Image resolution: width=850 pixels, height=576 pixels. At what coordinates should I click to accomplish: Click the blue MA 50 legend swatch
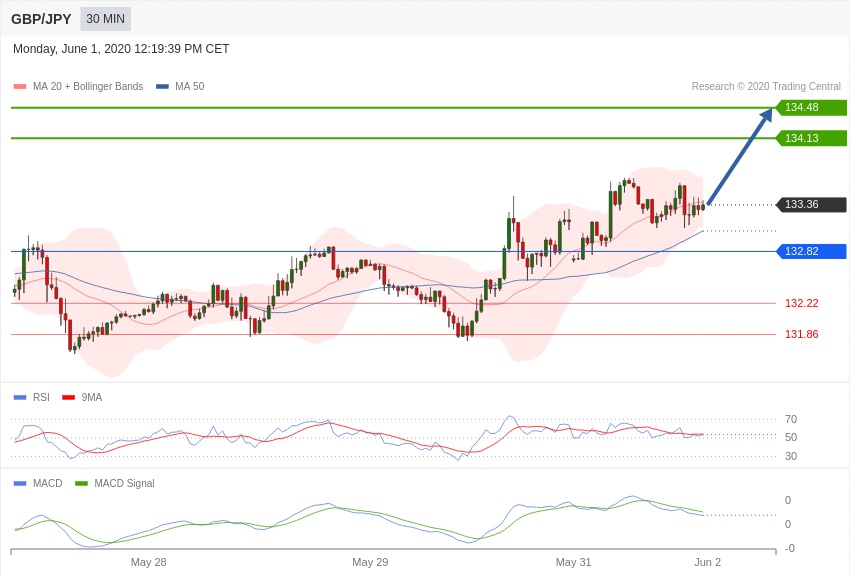pos(162,86)
